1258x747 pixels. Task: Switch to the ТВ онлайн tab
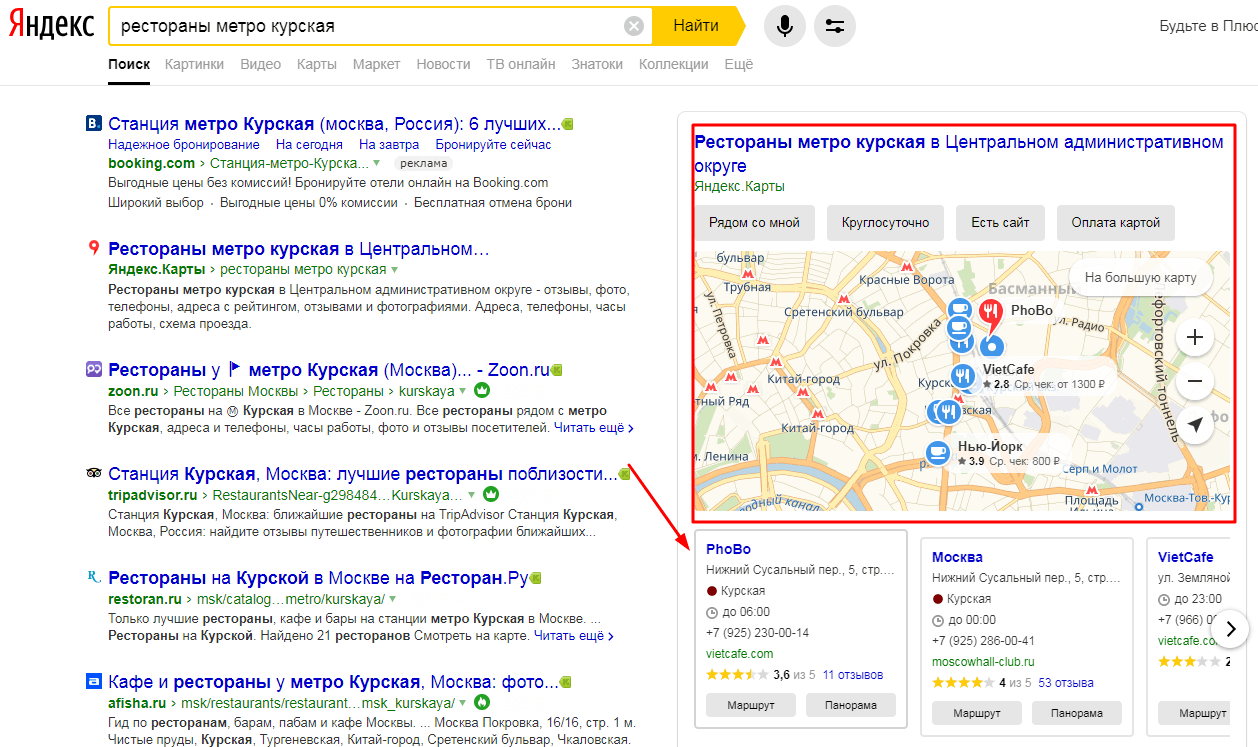coord(520,64)
